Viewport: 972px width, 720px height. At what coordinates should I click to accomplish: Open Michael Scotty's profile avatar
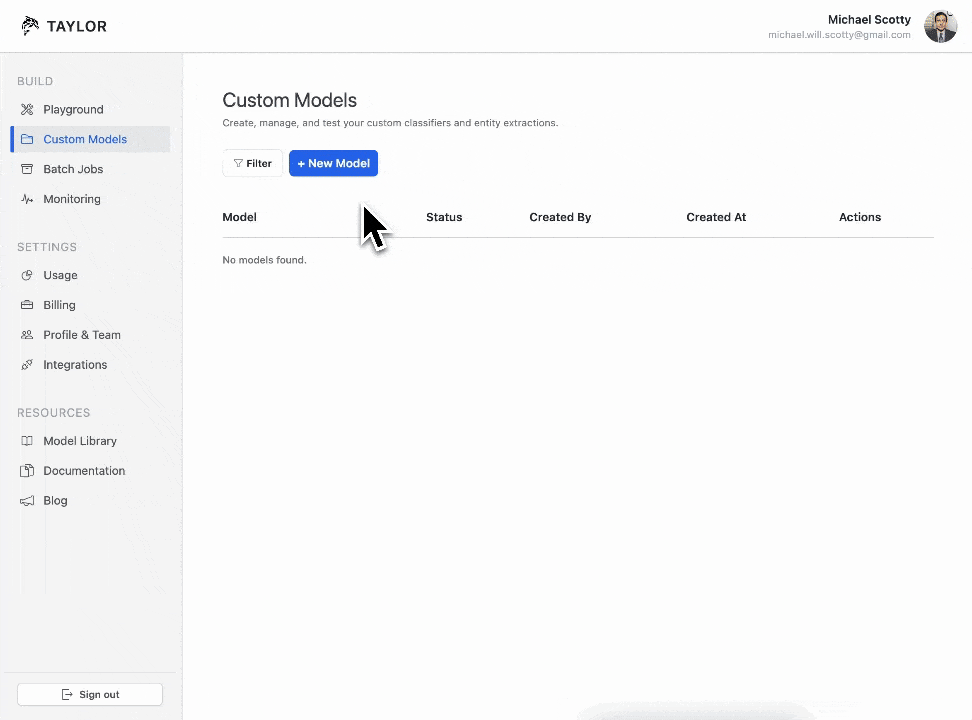click(940, 26)
